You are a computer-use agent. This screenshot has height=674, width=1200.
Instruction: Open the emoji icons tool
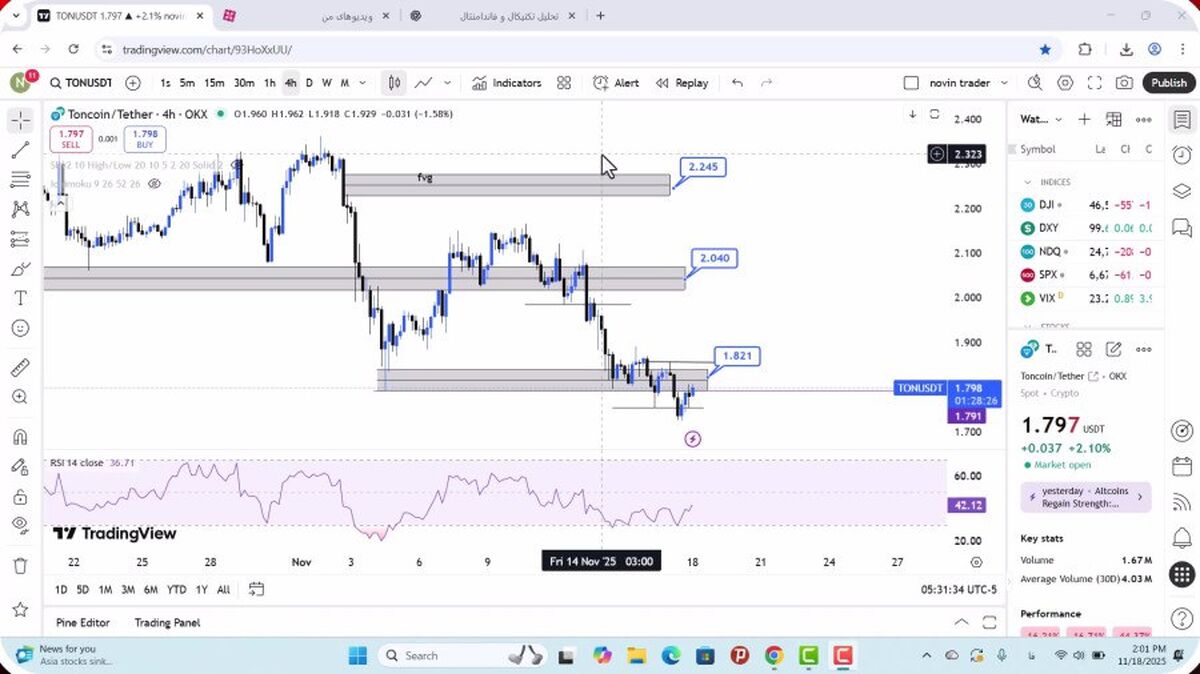click(x=20, y=328)
